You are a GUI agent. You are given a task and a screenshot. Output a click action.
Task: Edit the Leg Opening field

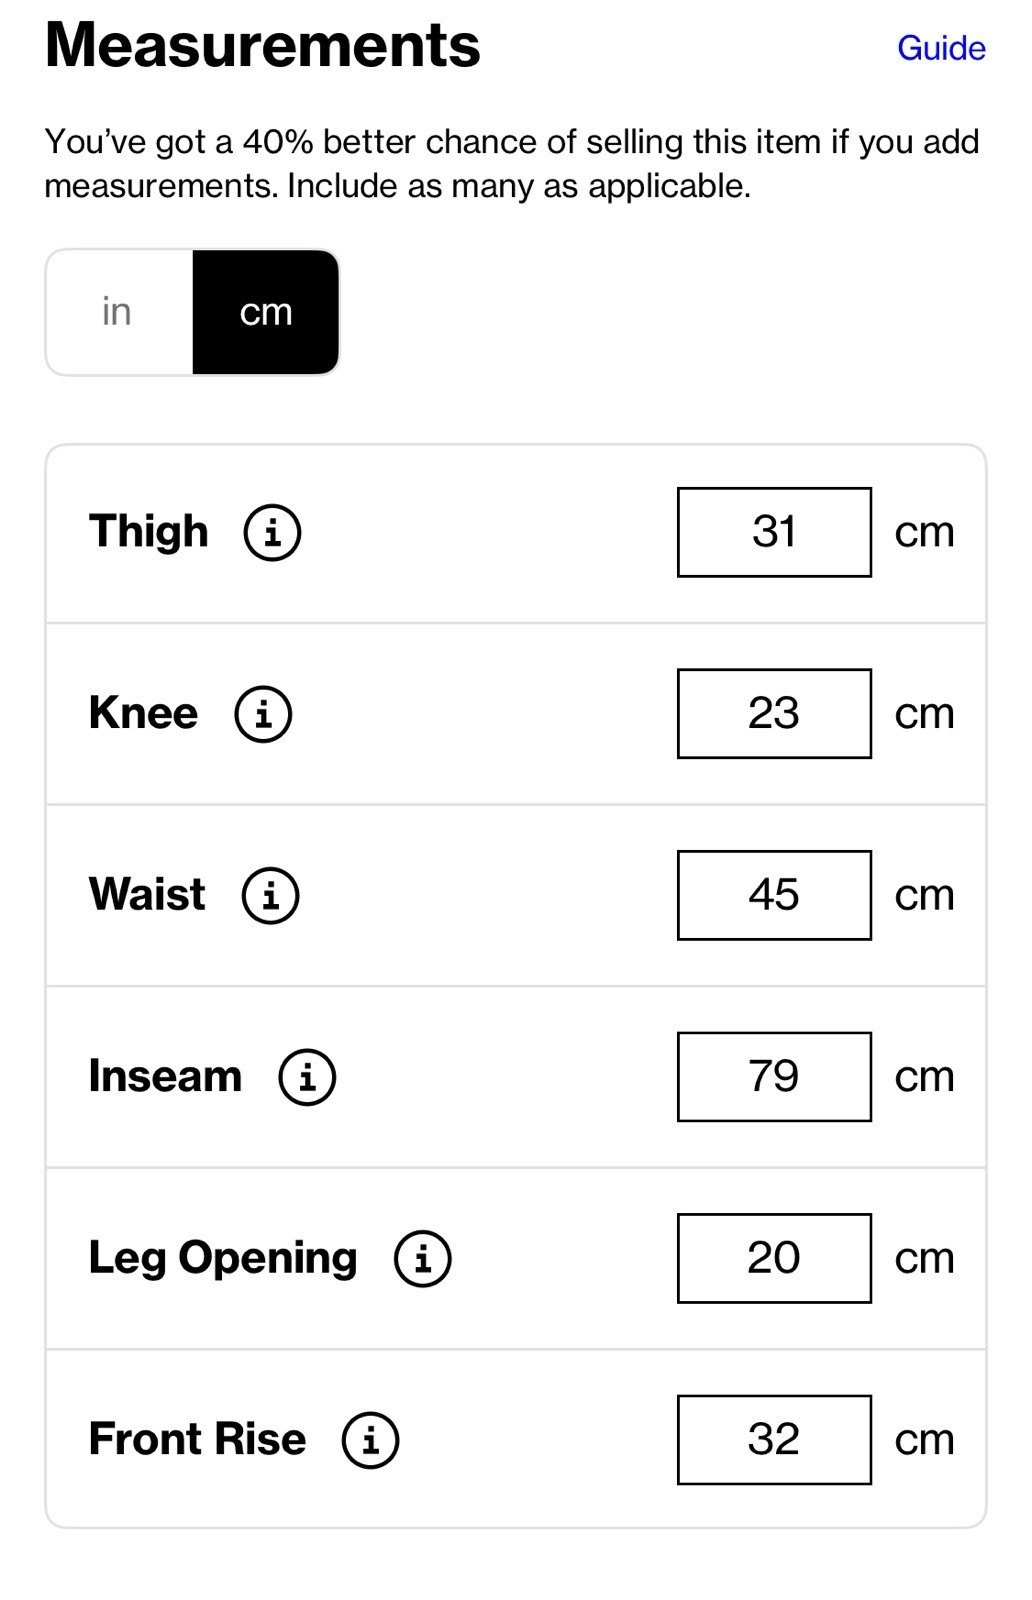click(x=774, y=1258)
